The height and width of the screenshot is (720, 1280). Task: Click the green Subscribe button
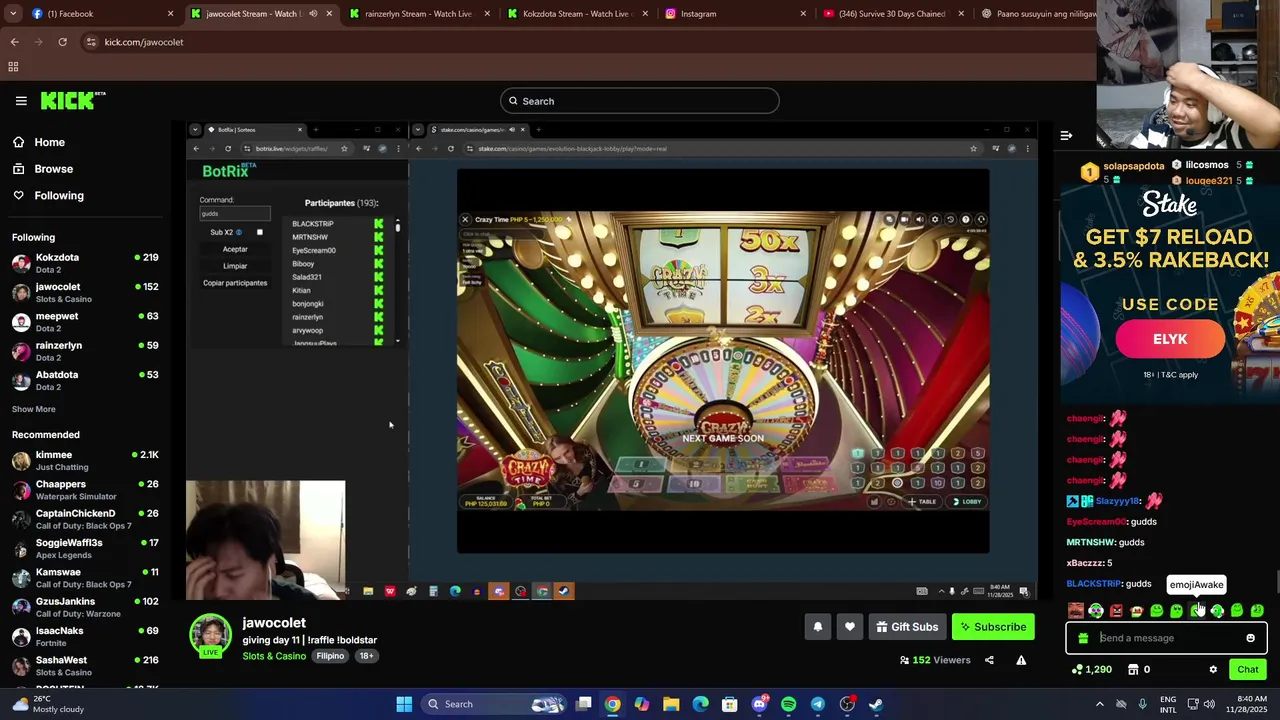993,627
